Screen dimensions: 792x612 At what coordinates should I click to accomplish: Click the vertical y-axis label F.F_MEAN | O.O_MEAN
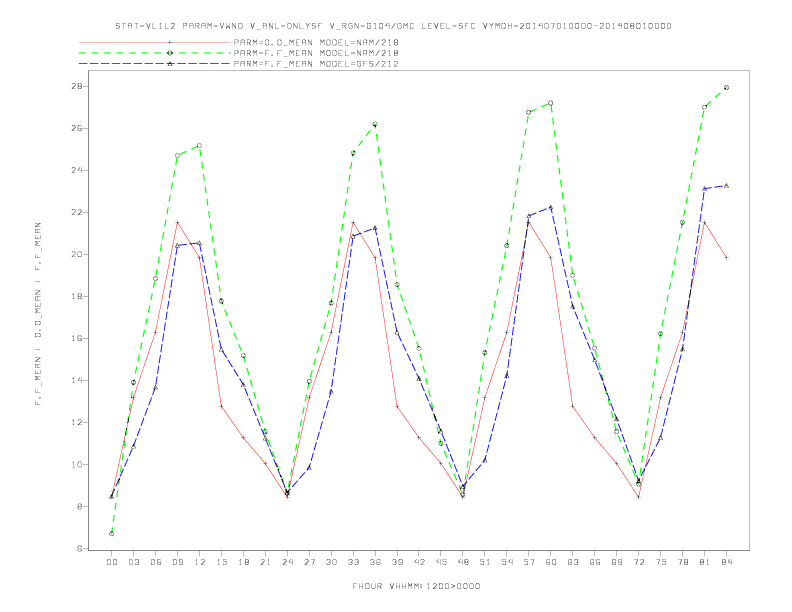38,314
